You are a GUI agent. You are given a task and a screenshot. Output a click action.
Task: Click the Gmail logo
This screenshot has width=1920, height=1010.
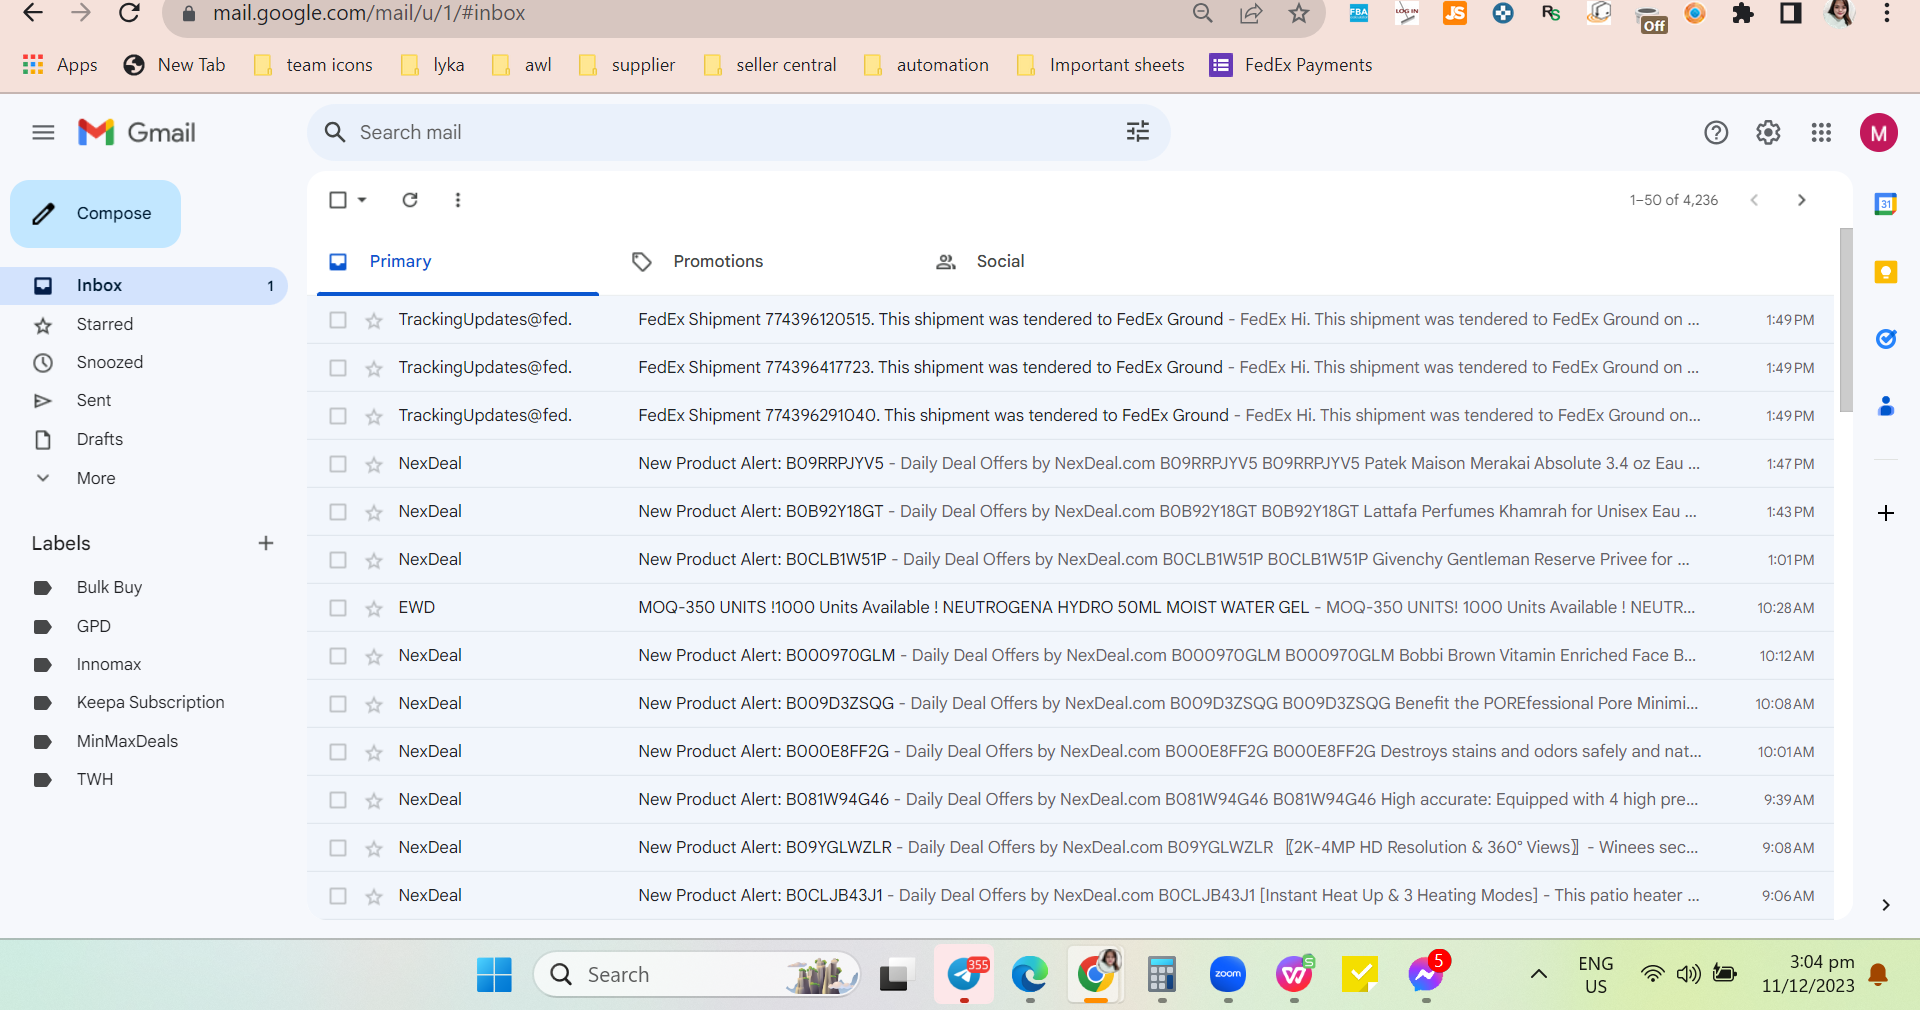[x=137, y=132]
